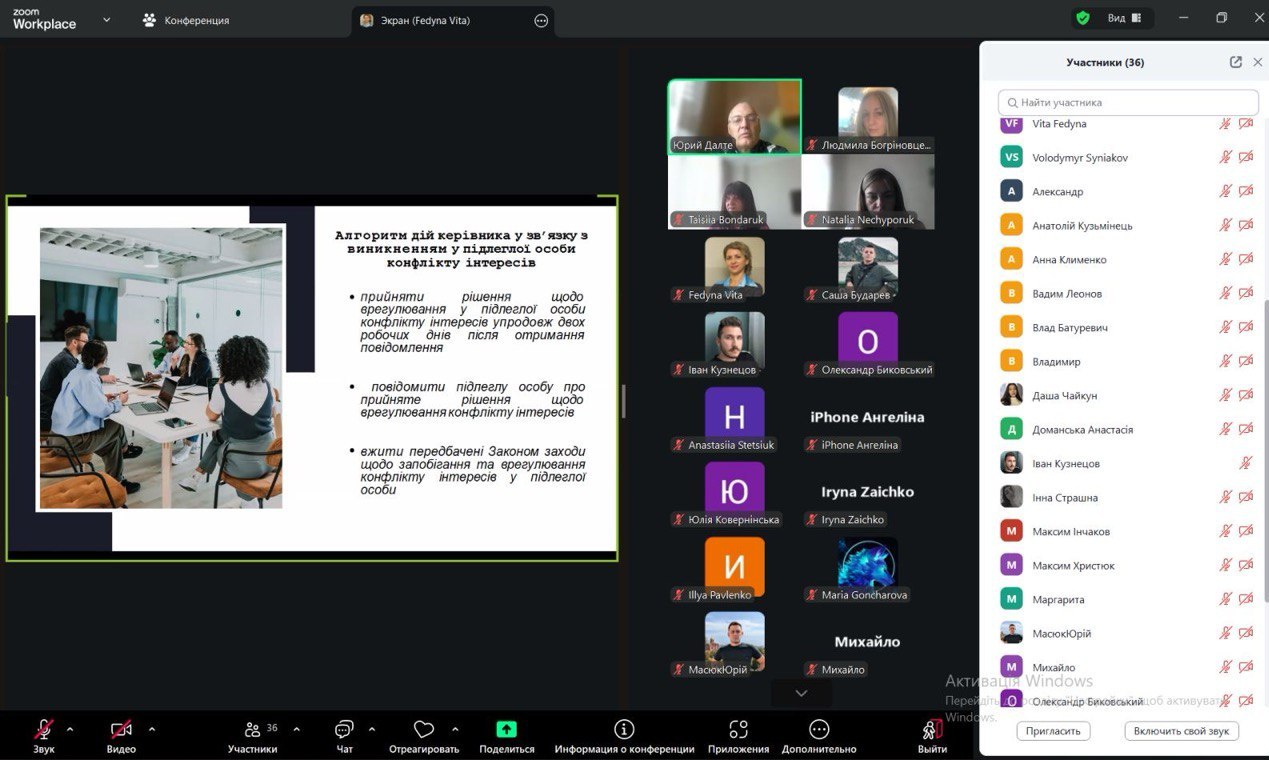Viewport: 1269px width, 760px height.
Task: Click the green Поделиться share screen icon
Action: (x=506, y=730)
